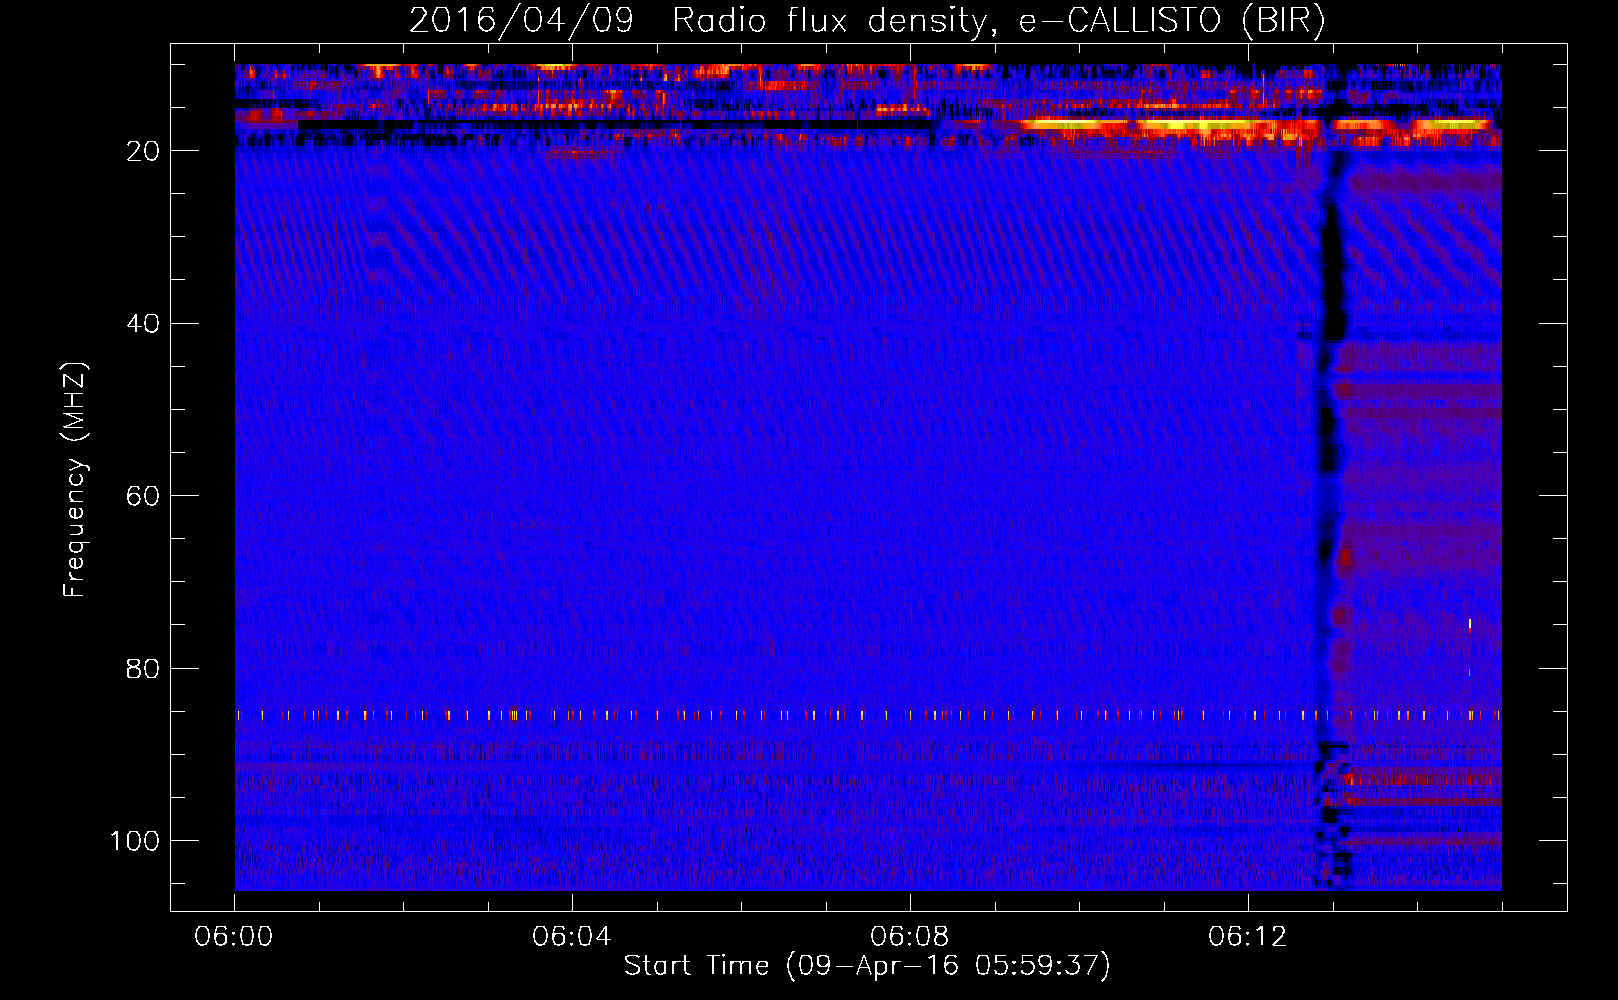This screenshot has width=1618, height=1000.
Task: Click the 'Start Time (09-Apr-16 05:59:37)' label
Action: coord(867,966)
